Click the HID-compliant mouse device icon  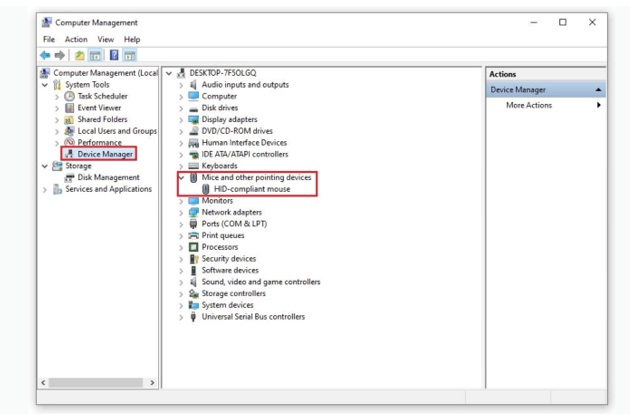click(206, 189)
